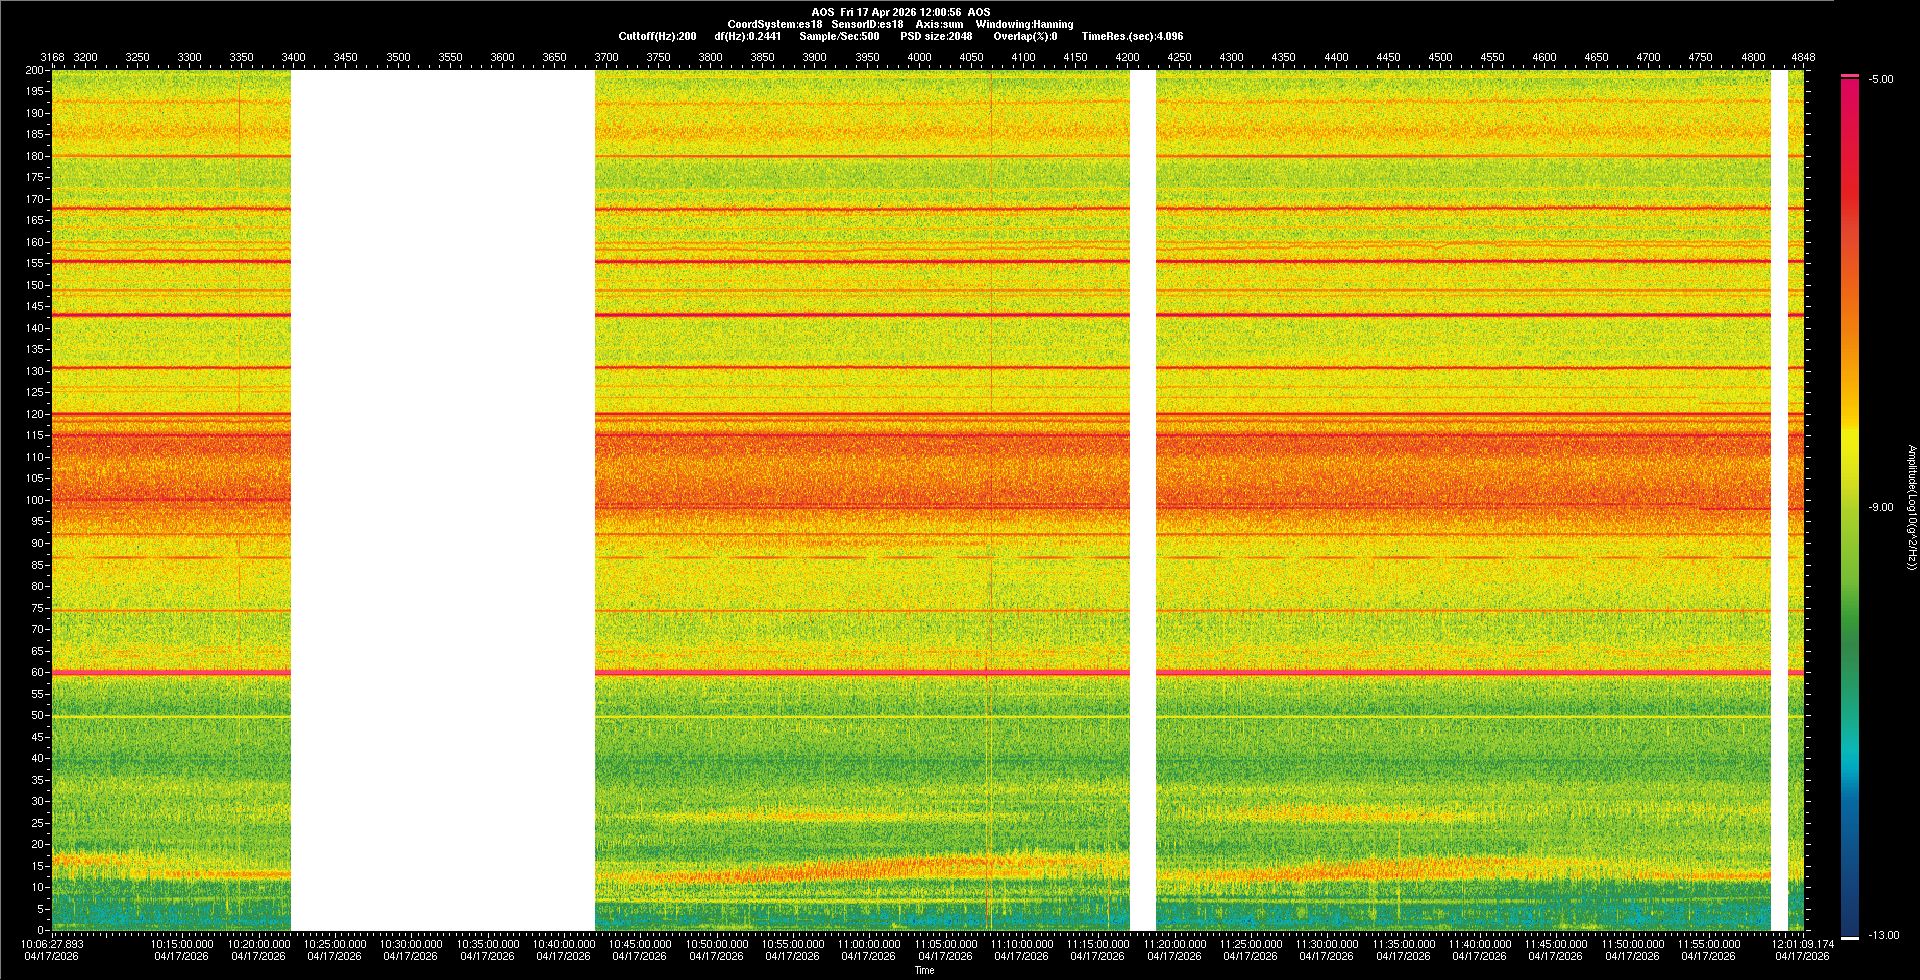
Task: Click the red top of the amplitude colorbar
Action: (x=1849, y=90)
